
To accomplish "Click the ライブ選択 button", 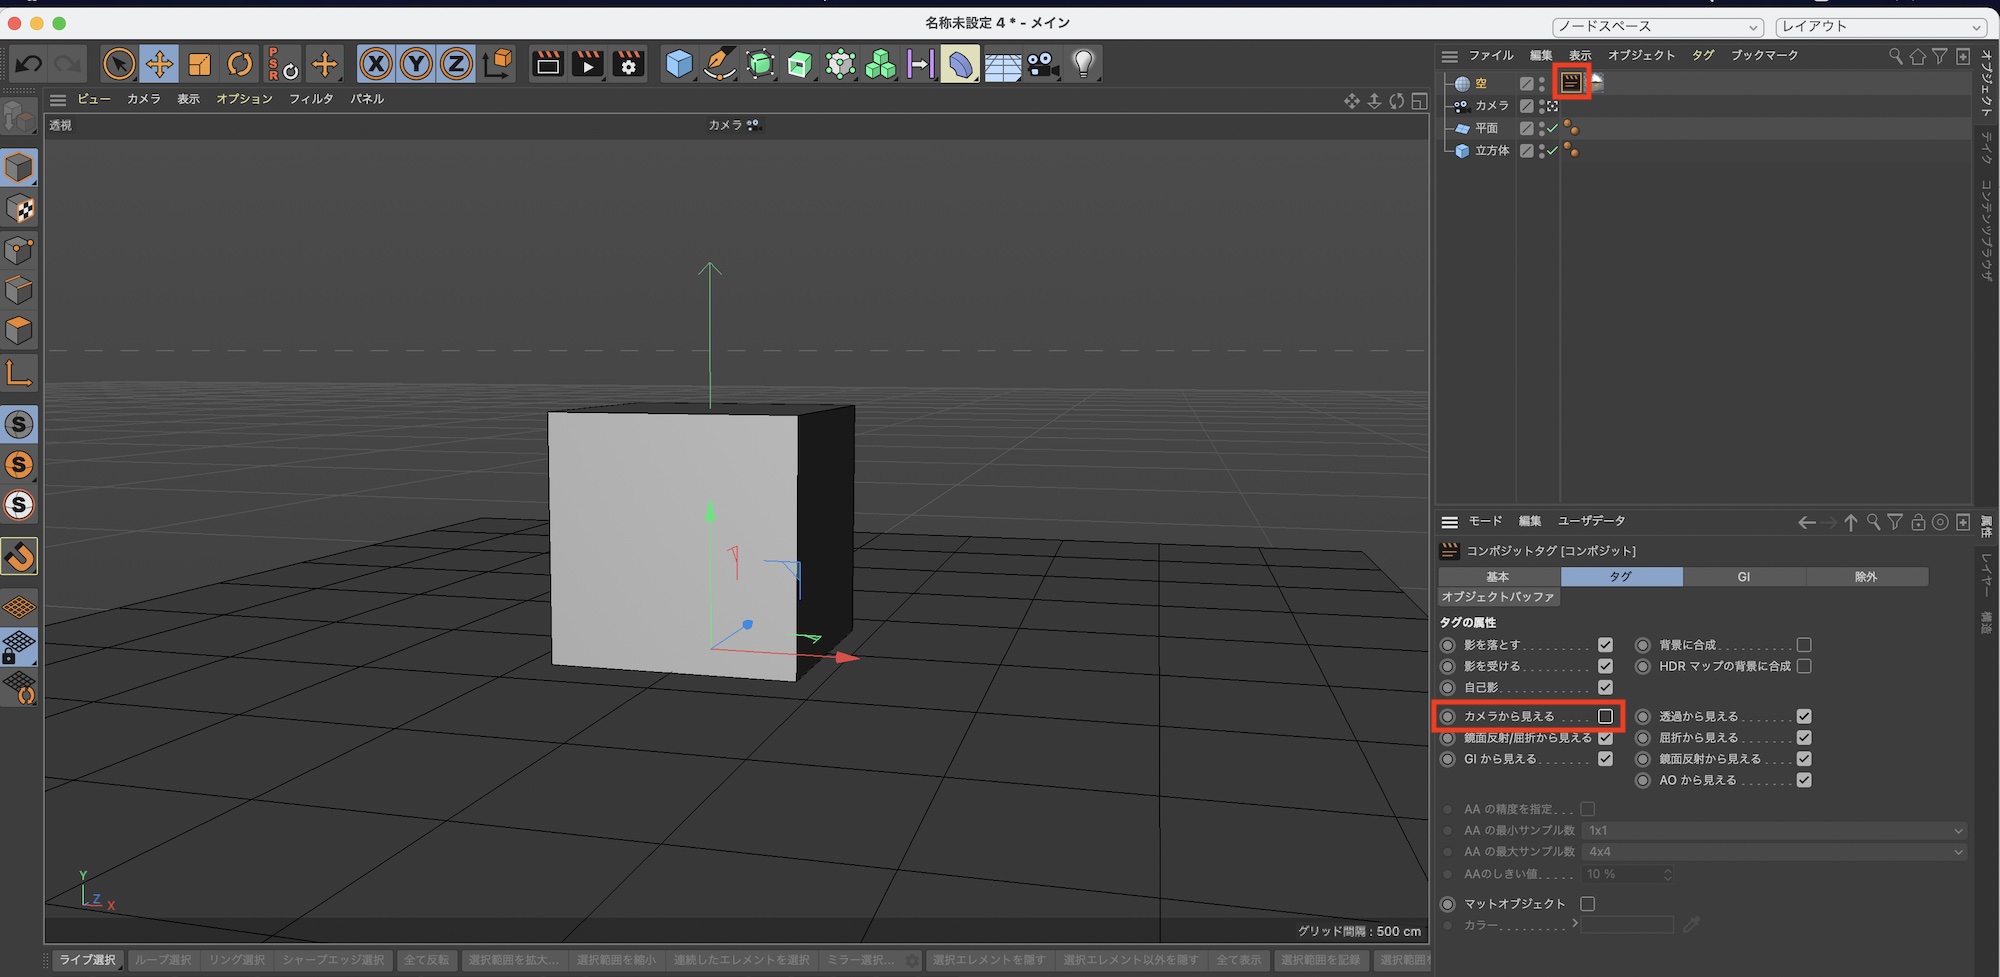I will (87, 960).
